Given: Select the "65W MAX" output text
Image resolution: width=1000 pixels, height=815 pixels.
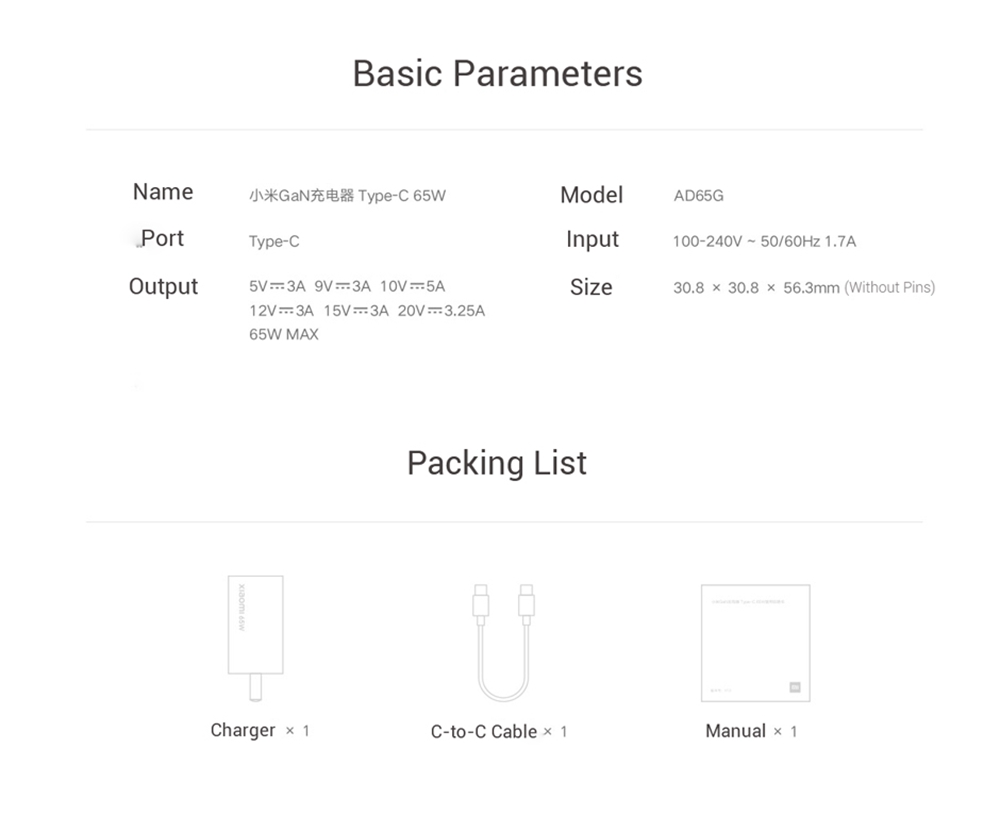Looking at the screenshot, I should (284, 335).
